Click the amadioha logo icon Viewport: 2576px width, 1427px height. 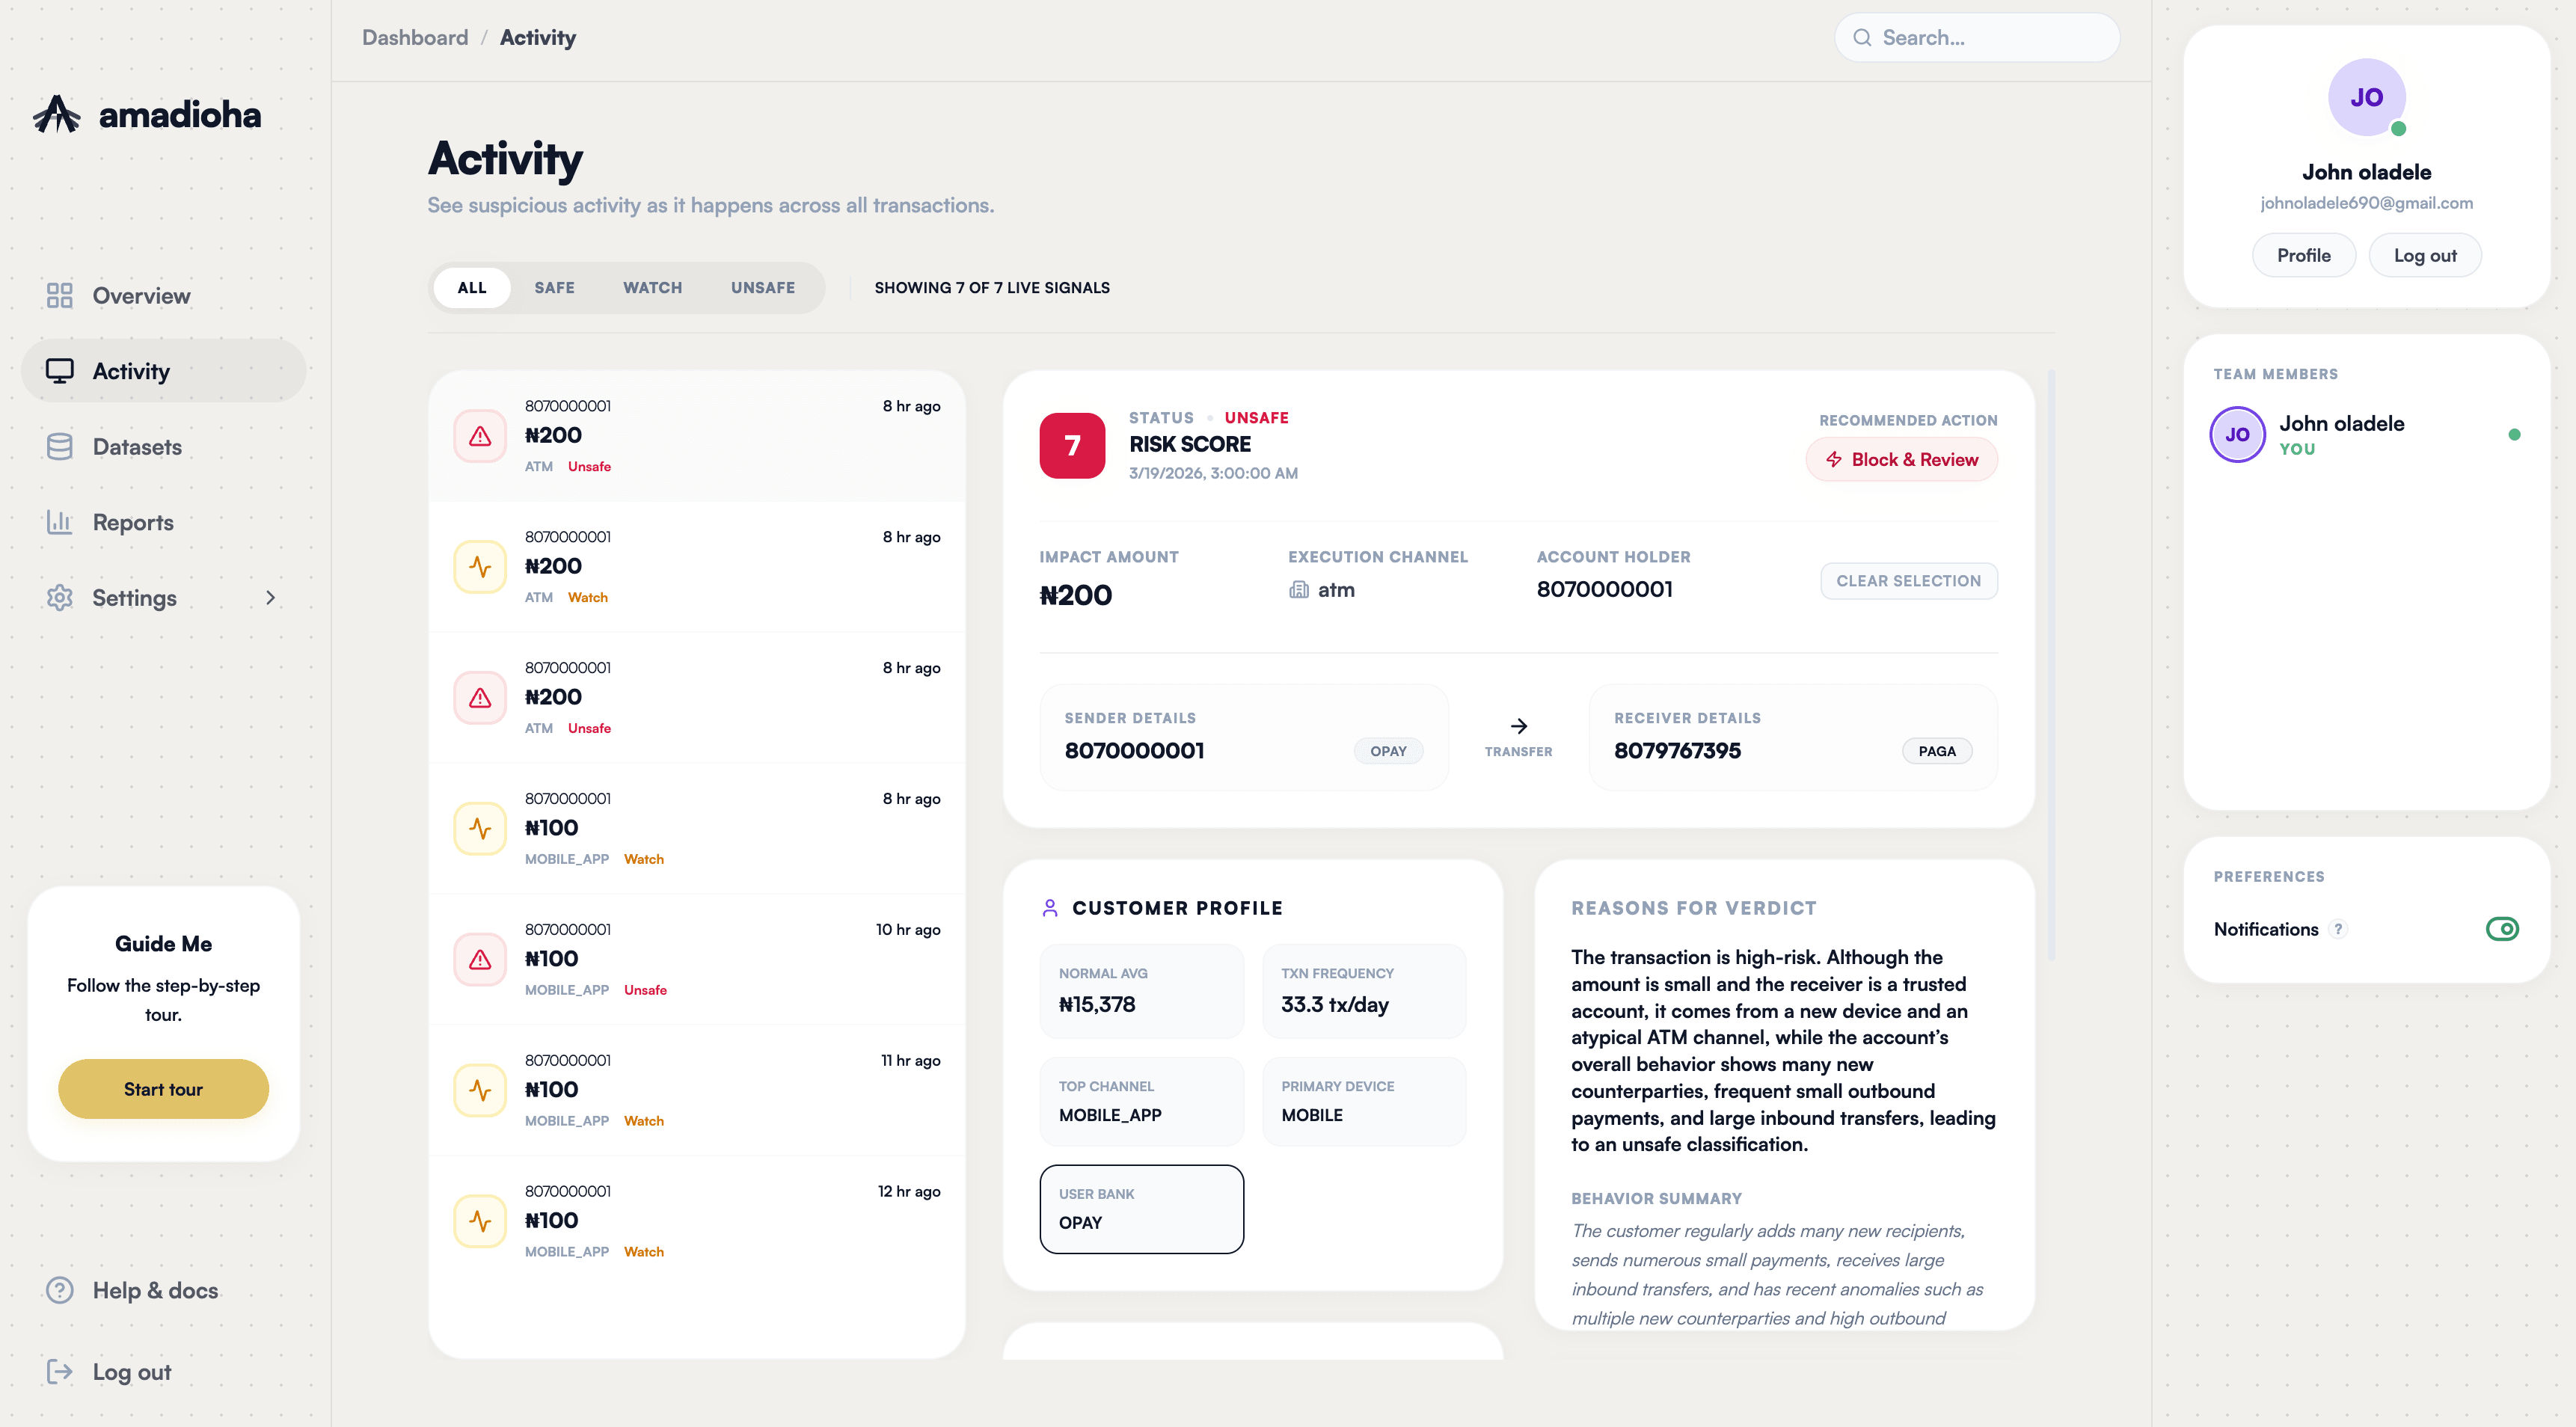(x=56, y=114)
